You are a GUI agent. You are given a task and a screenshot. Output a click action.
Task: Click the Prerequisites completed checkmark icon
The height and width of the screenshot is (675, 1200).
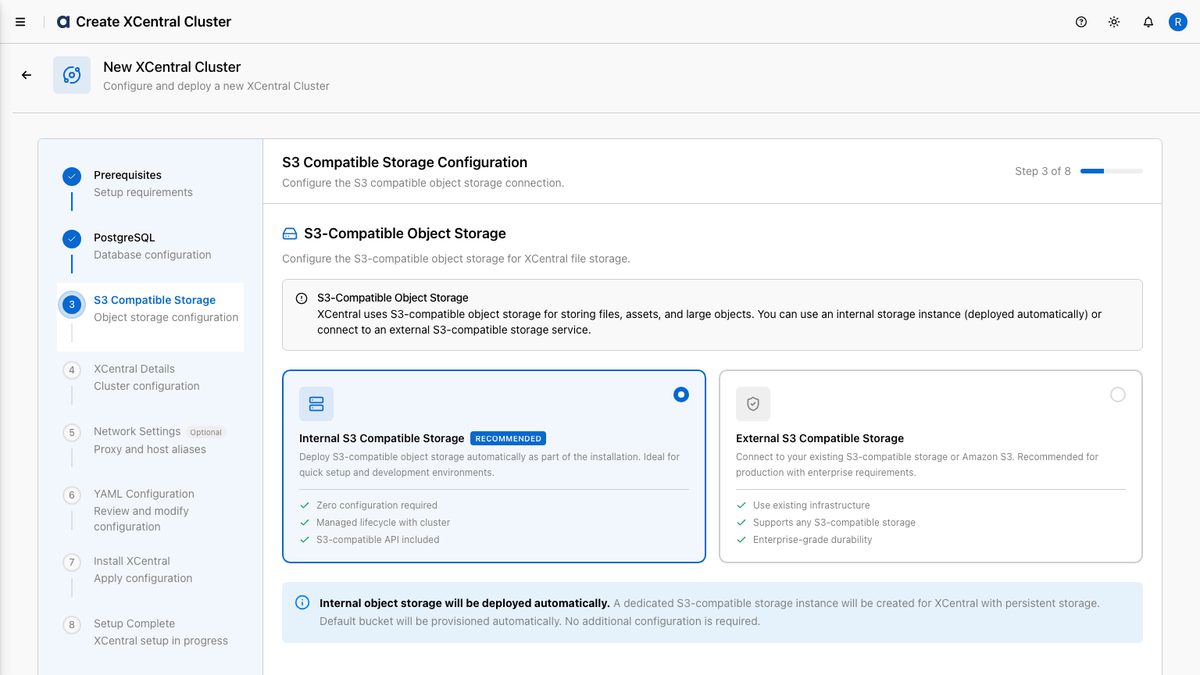point(72,177)
